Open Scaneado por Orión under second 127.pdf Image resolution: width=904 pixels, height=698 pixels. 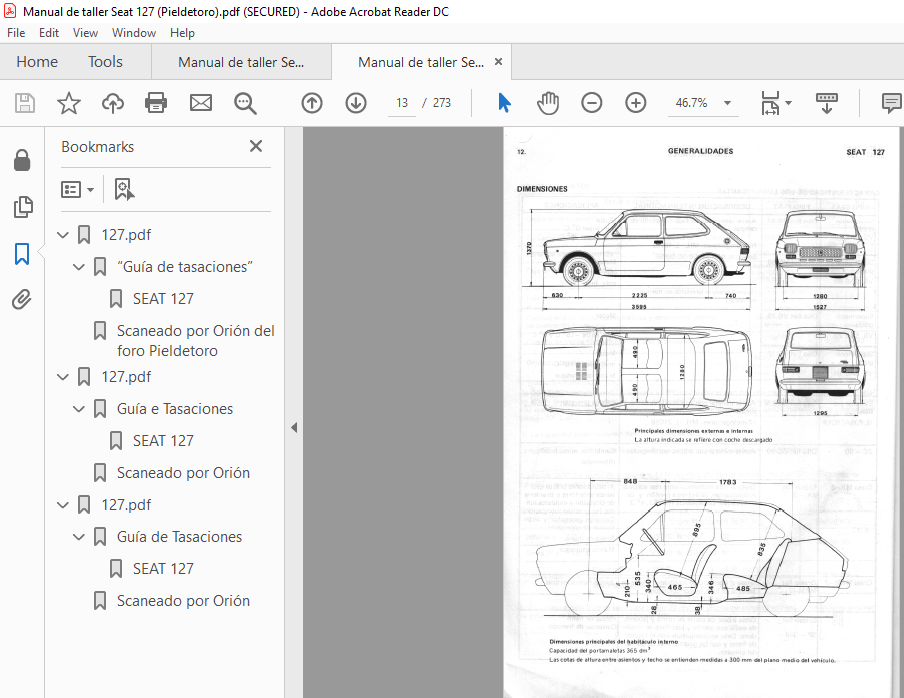click(x=183, y=473)
